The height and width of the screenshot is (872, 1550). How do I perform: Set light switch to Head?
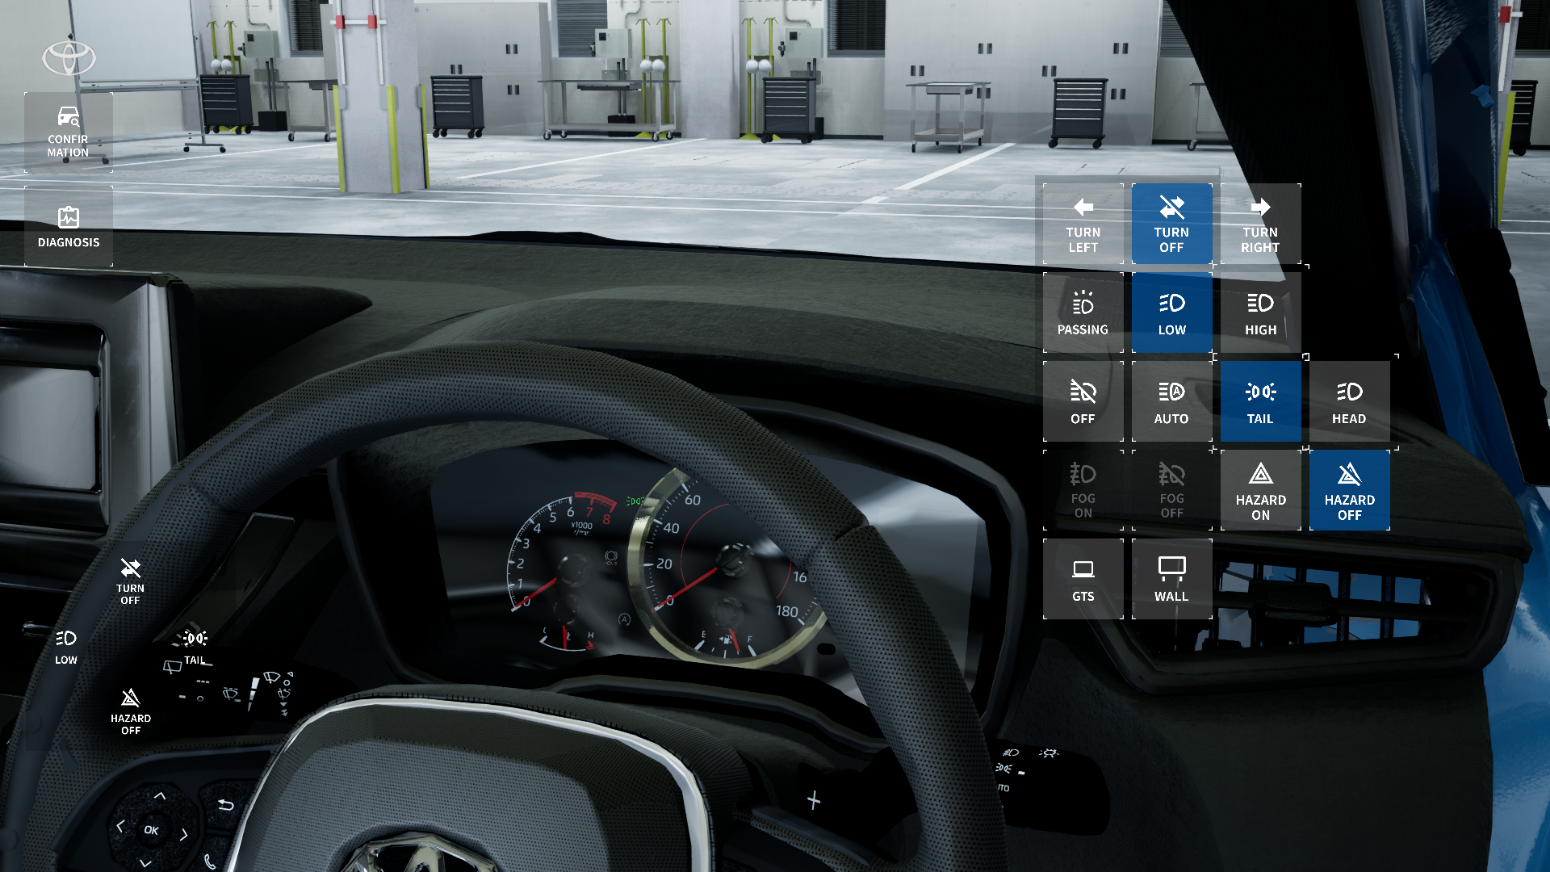click(1349, 402)
